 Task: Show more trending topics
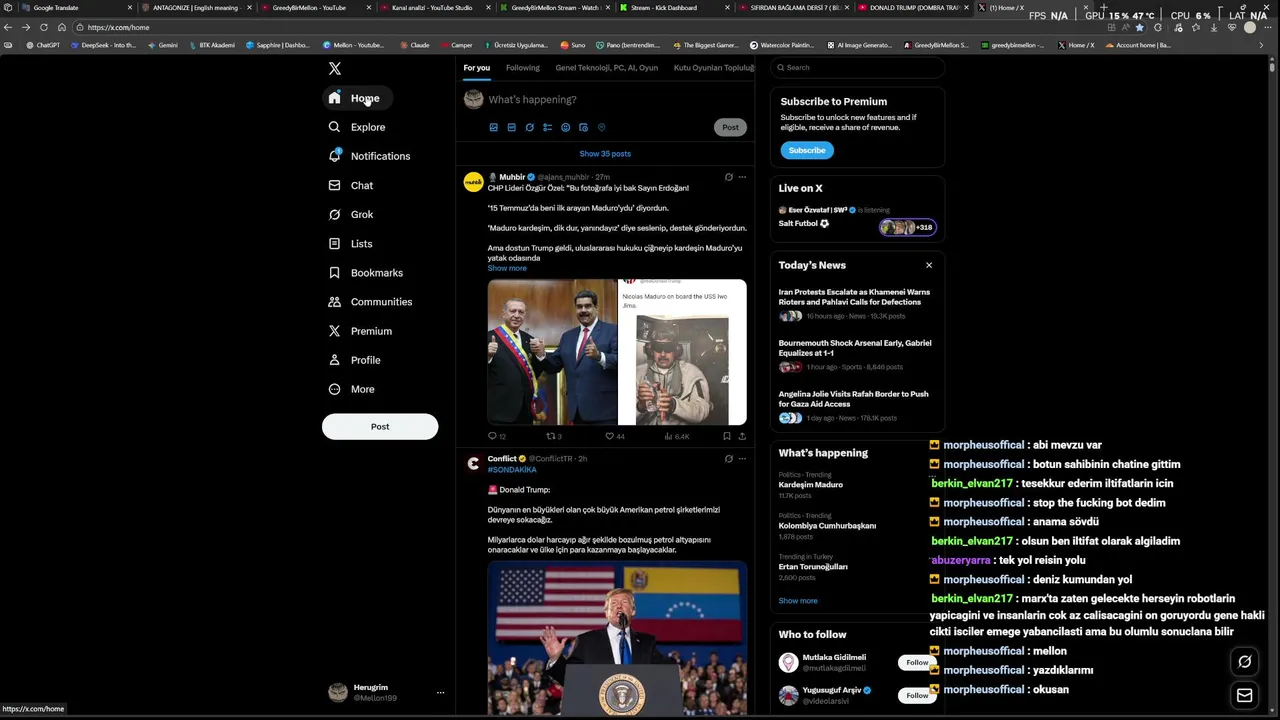point(798,601)
